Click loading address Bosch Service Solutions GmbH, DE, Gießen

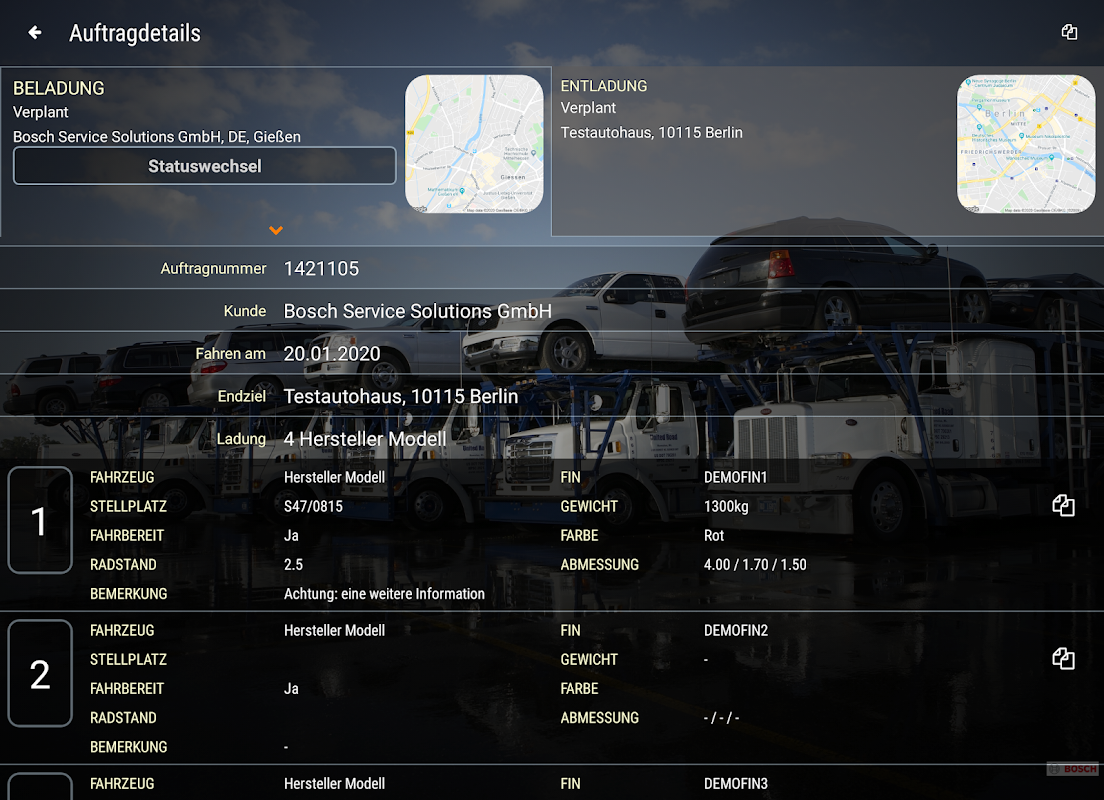[x=156, y=137]
